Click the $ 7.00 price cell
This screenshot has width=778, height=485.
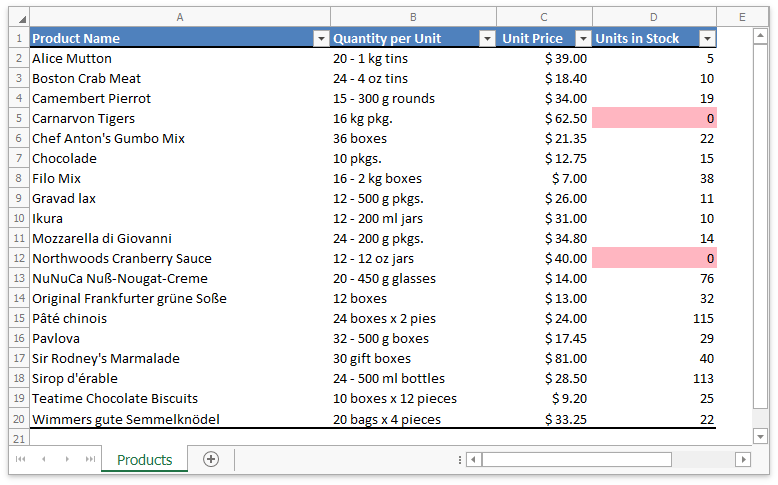click(544, 178)
